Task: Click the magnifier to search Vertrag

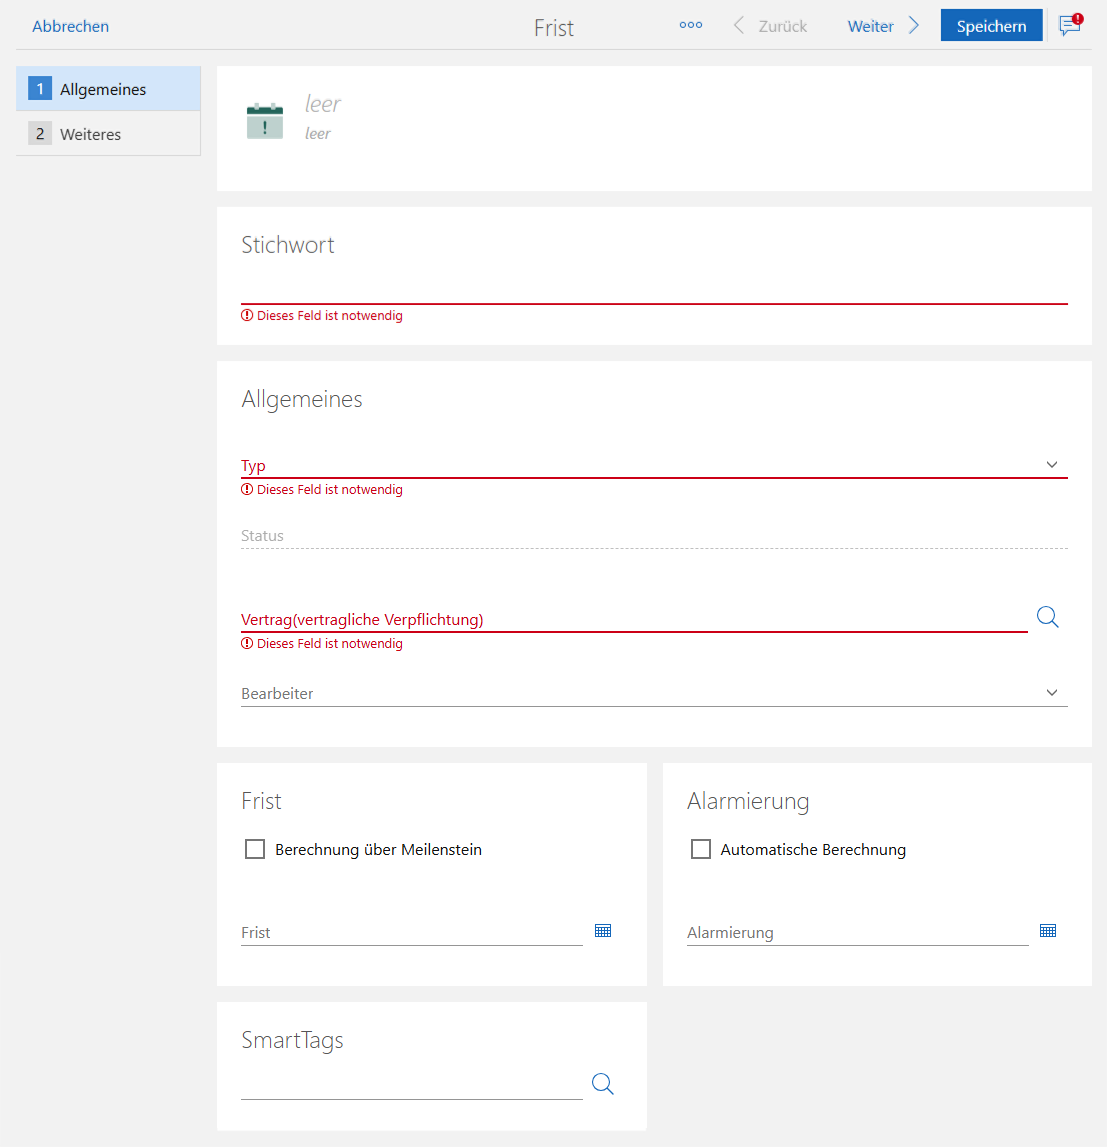Action: tap(1047, 617)
